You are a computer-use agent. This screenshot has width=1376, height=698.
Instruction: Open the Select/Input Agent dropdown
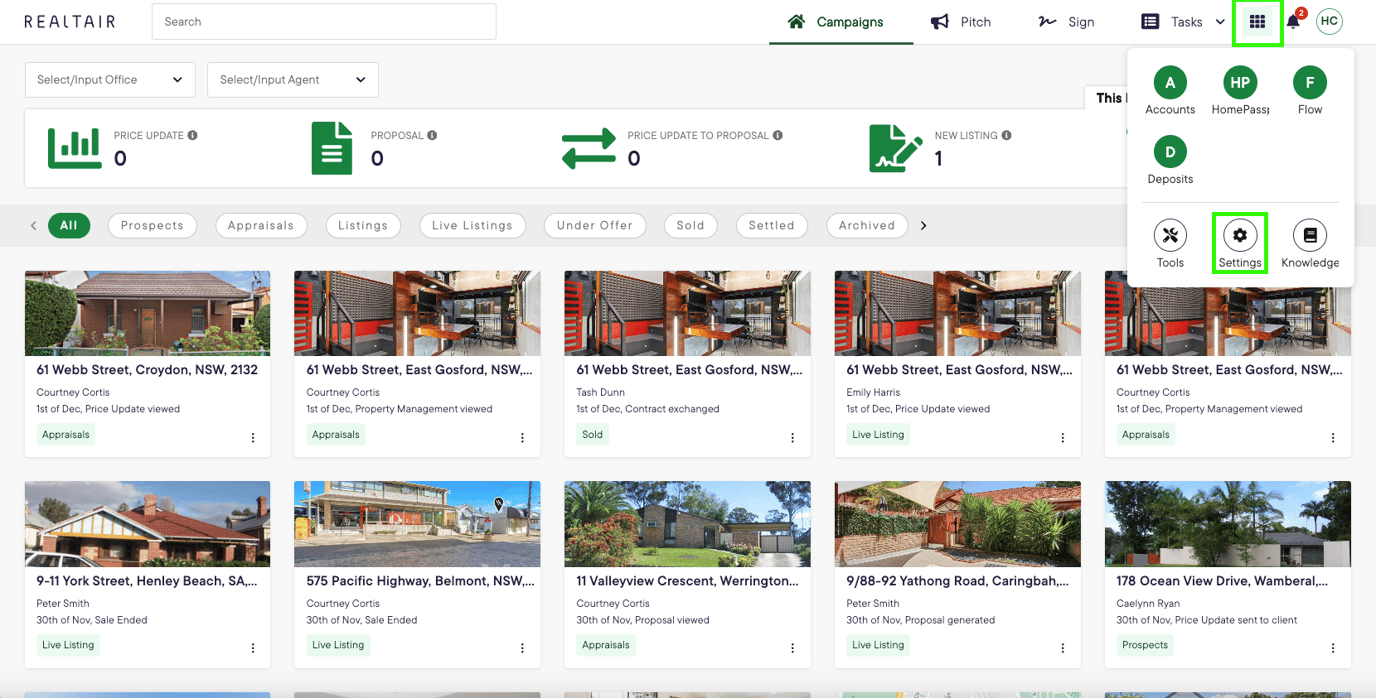click(292, 79)
